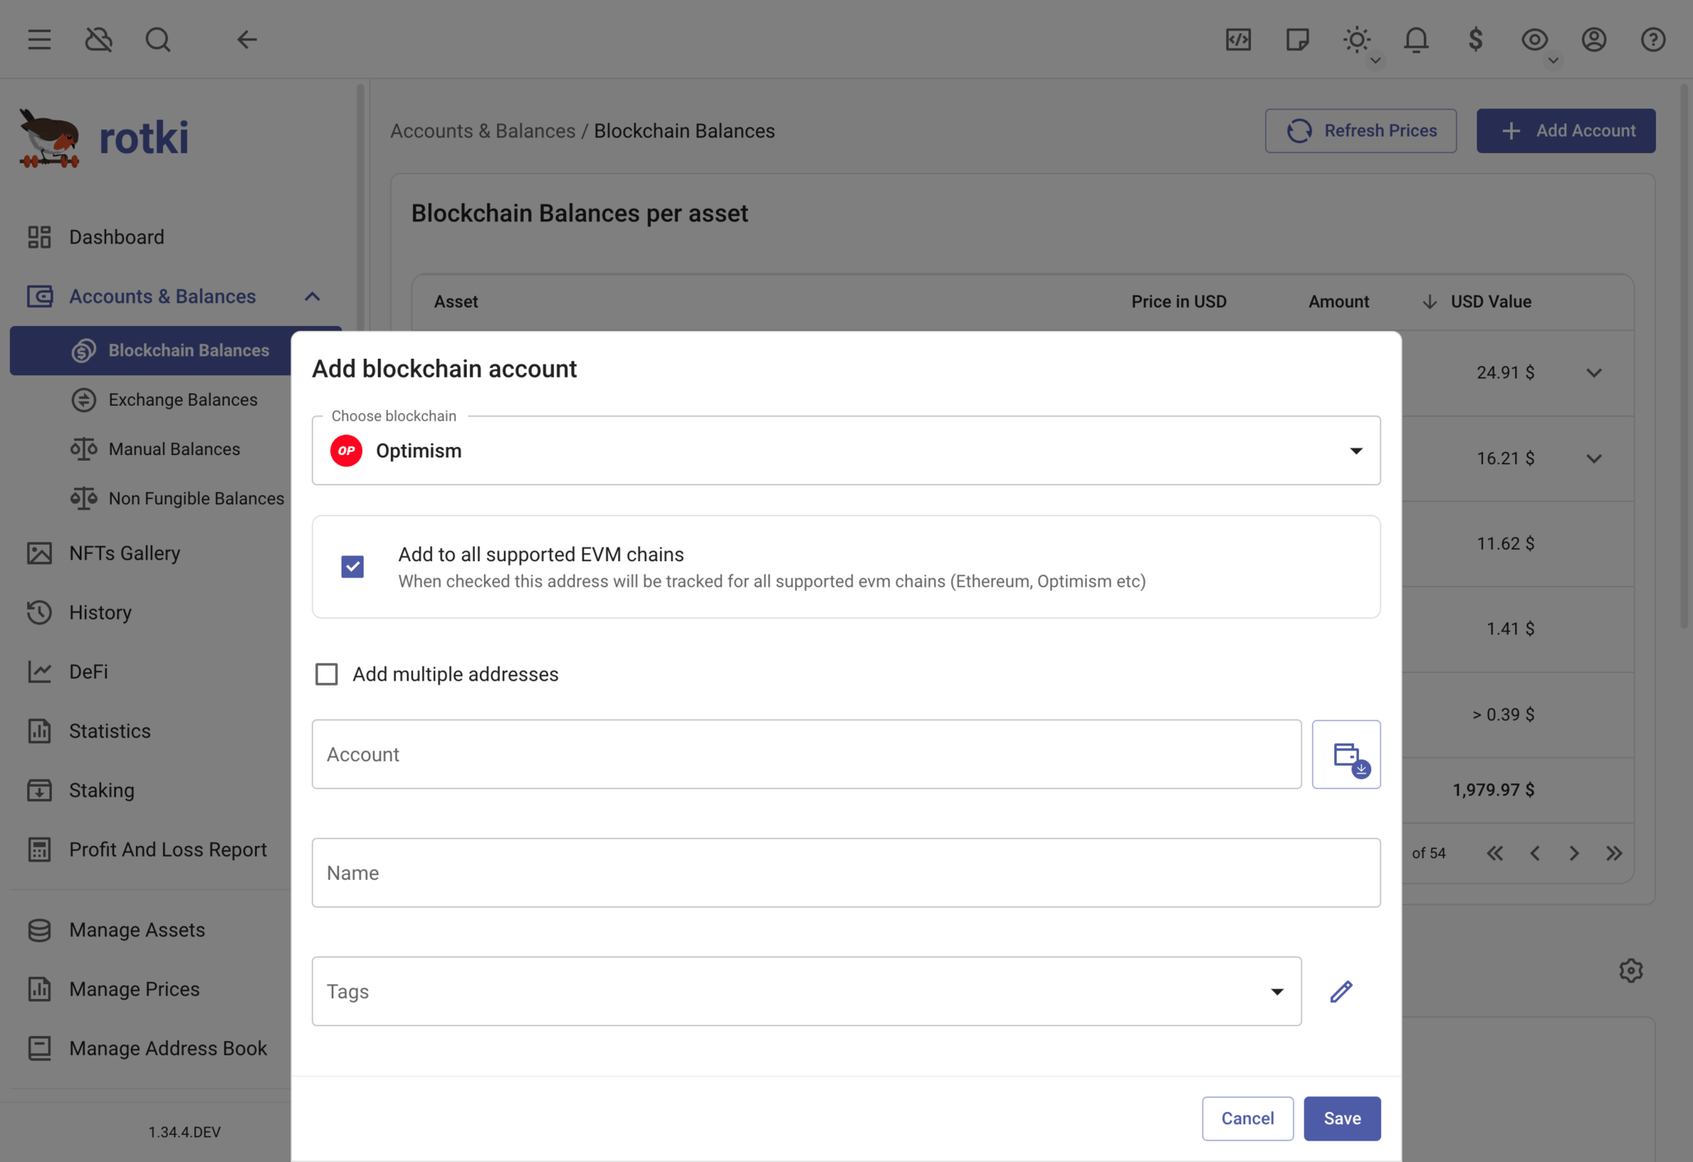Click the Add Account button
The width and height of the screenshot is (1693, 1162).
pyautogui.click(x=1566, y=131)
